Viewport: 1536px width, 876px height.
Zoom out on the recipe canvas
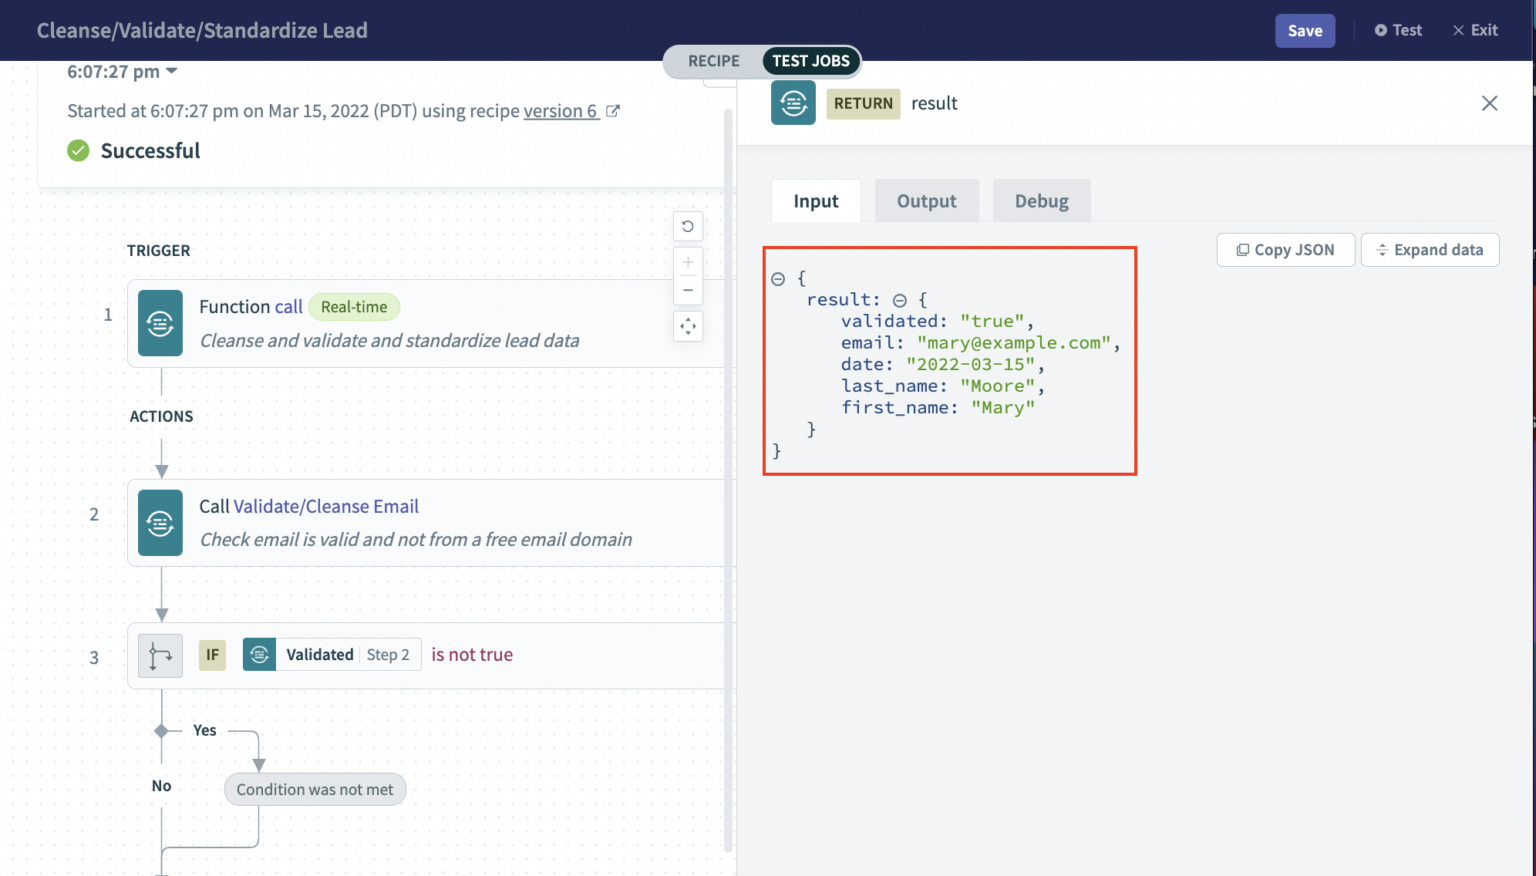[688, 289]
